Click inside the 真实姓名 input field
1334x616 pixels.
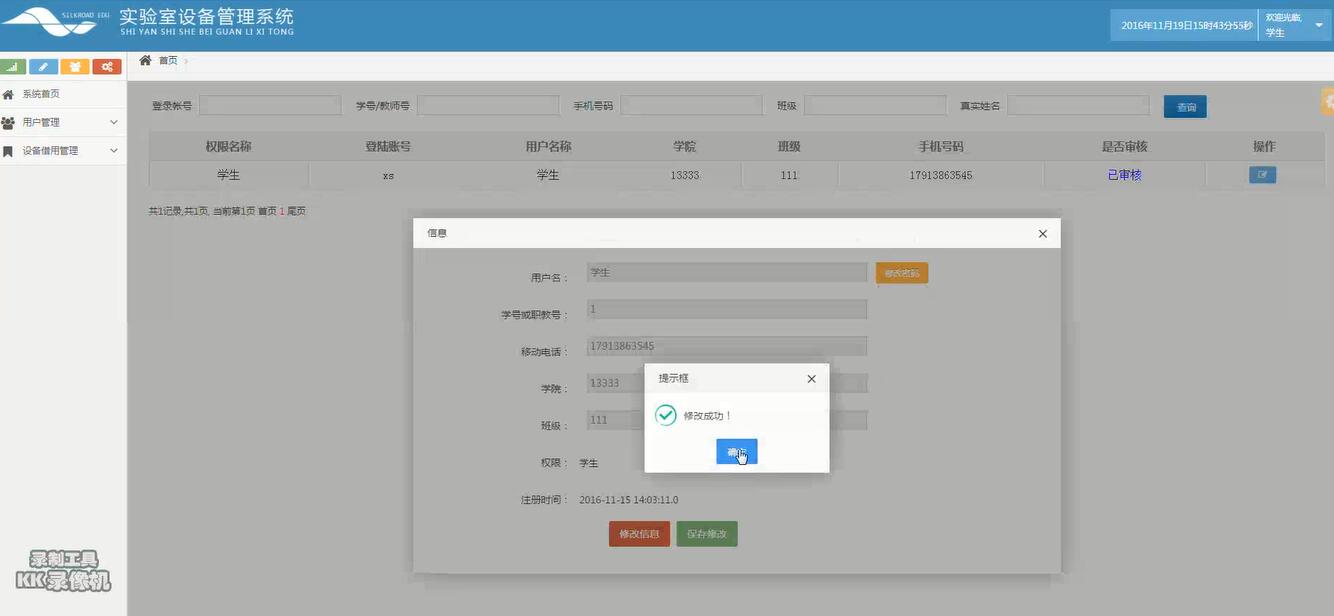click(x=1078, y=102)
